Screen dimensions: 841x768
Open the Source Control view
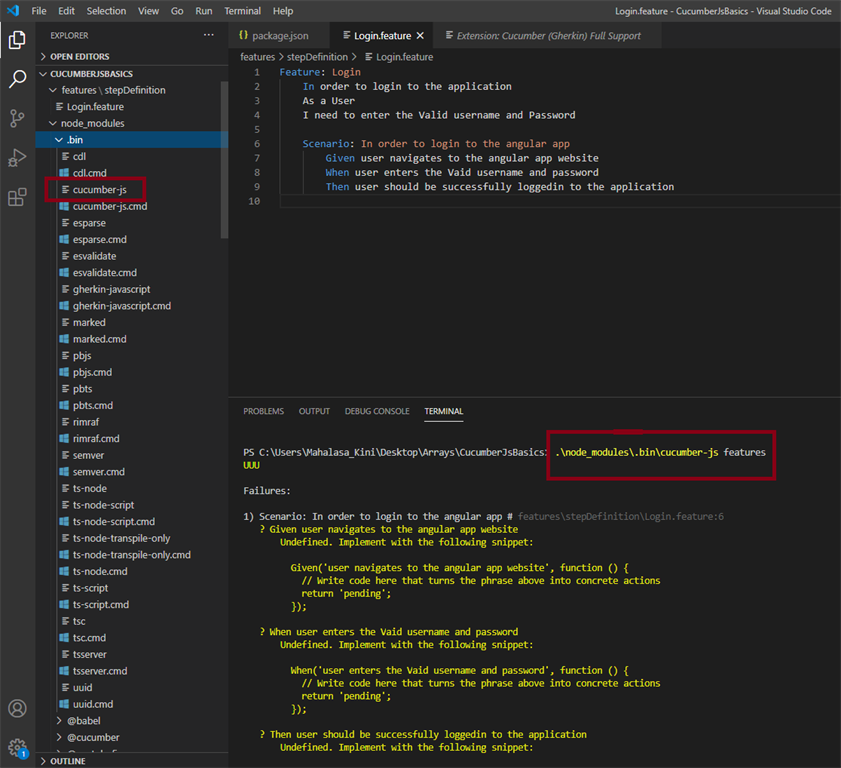(x=17, y=119)
